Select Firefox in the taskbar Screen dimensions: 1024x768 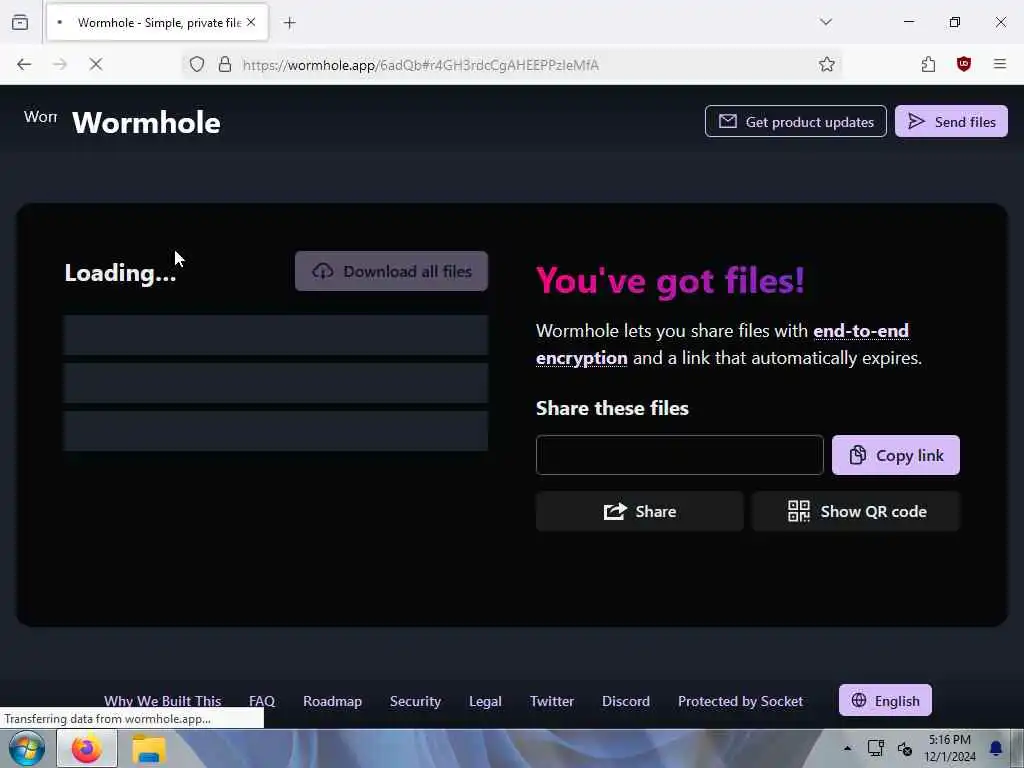click(86, 748)
